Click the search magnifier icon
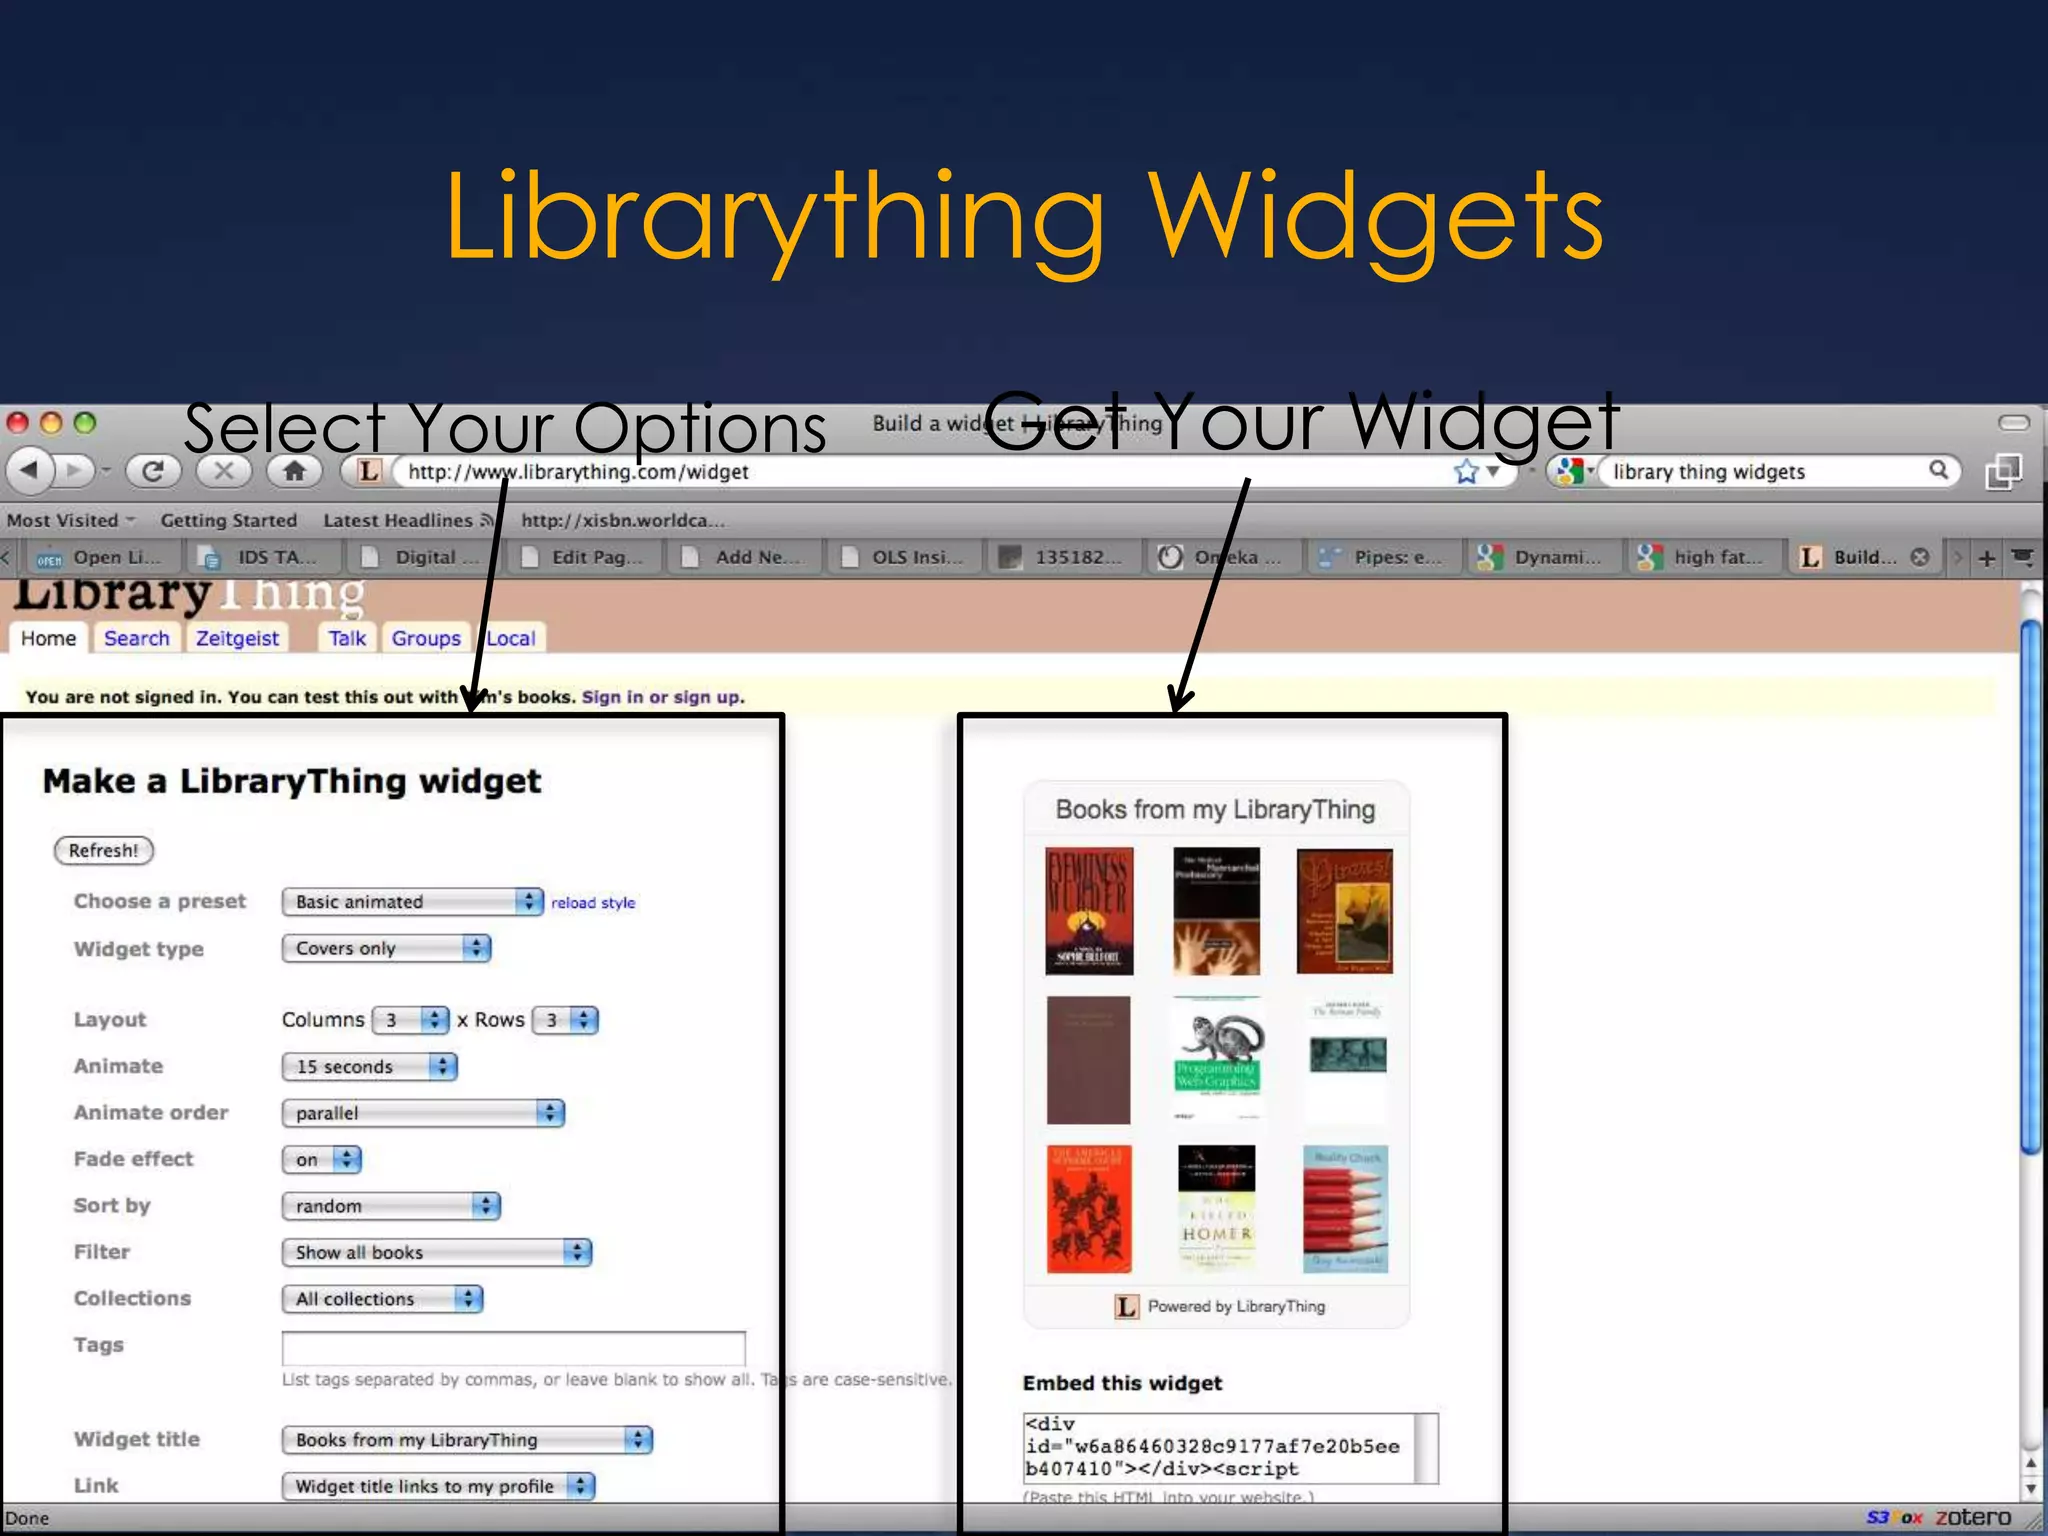The width and height of the screenshot is (2048, 1536). pos(1938,470)
